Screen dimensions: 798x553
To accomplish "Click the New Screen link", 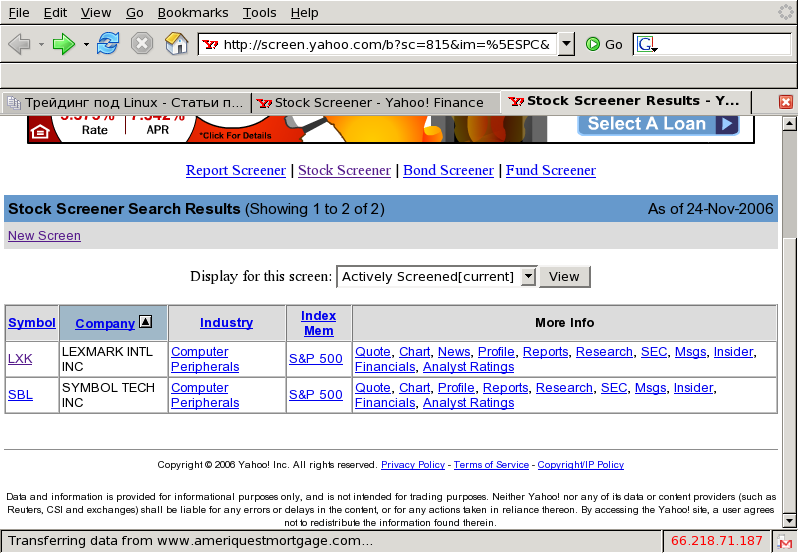I will [x=44, y=236].
